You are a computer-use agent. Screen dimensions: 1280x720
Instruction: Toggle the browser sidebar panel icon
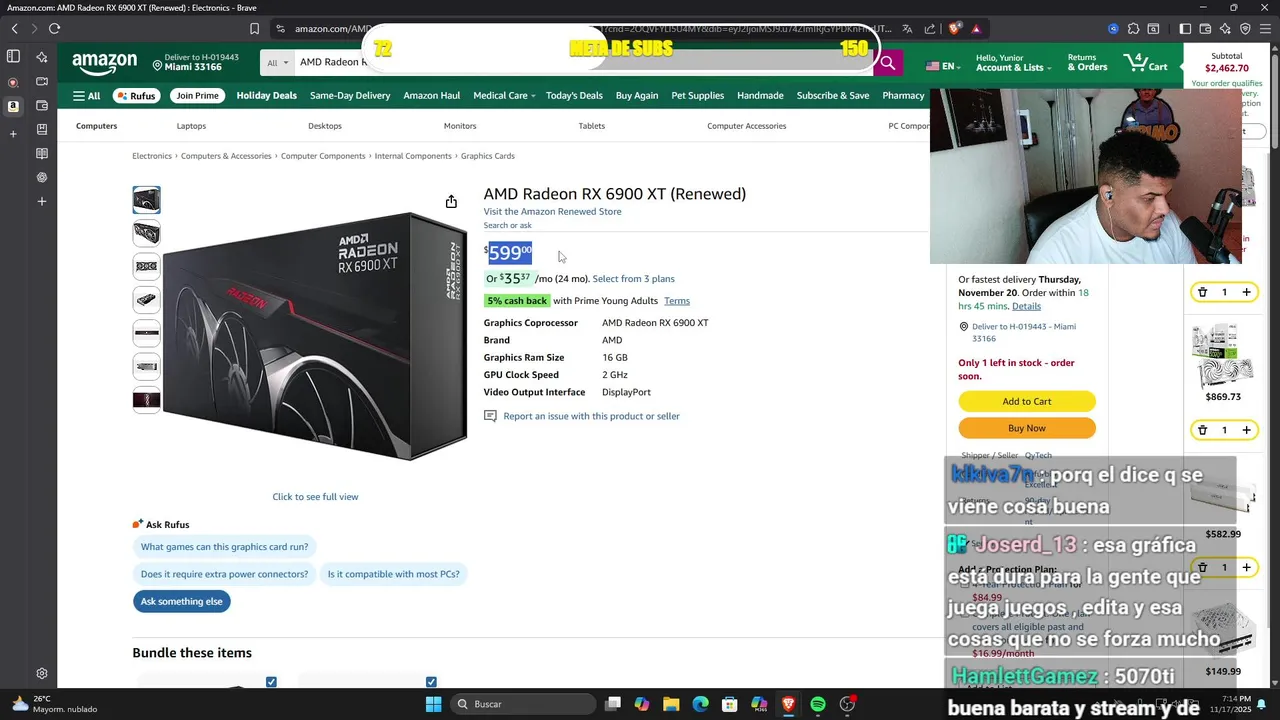tap(1185, 29)
